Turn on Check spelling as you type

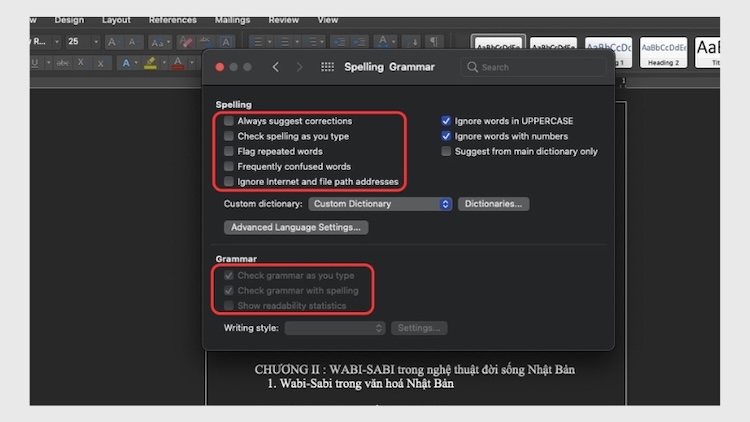229,136
